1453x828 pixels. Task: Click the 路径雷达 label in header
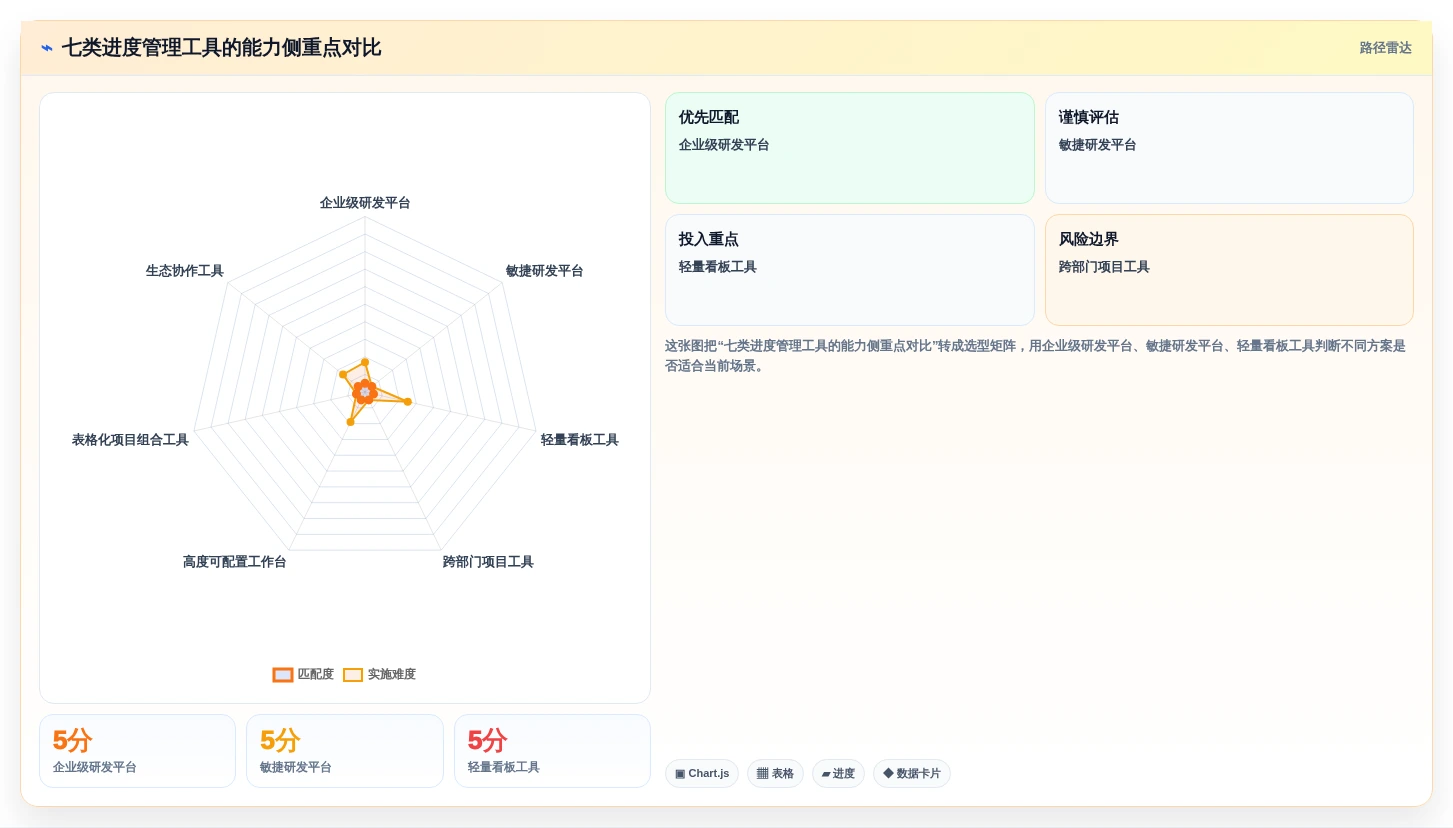click(1385, 48)
